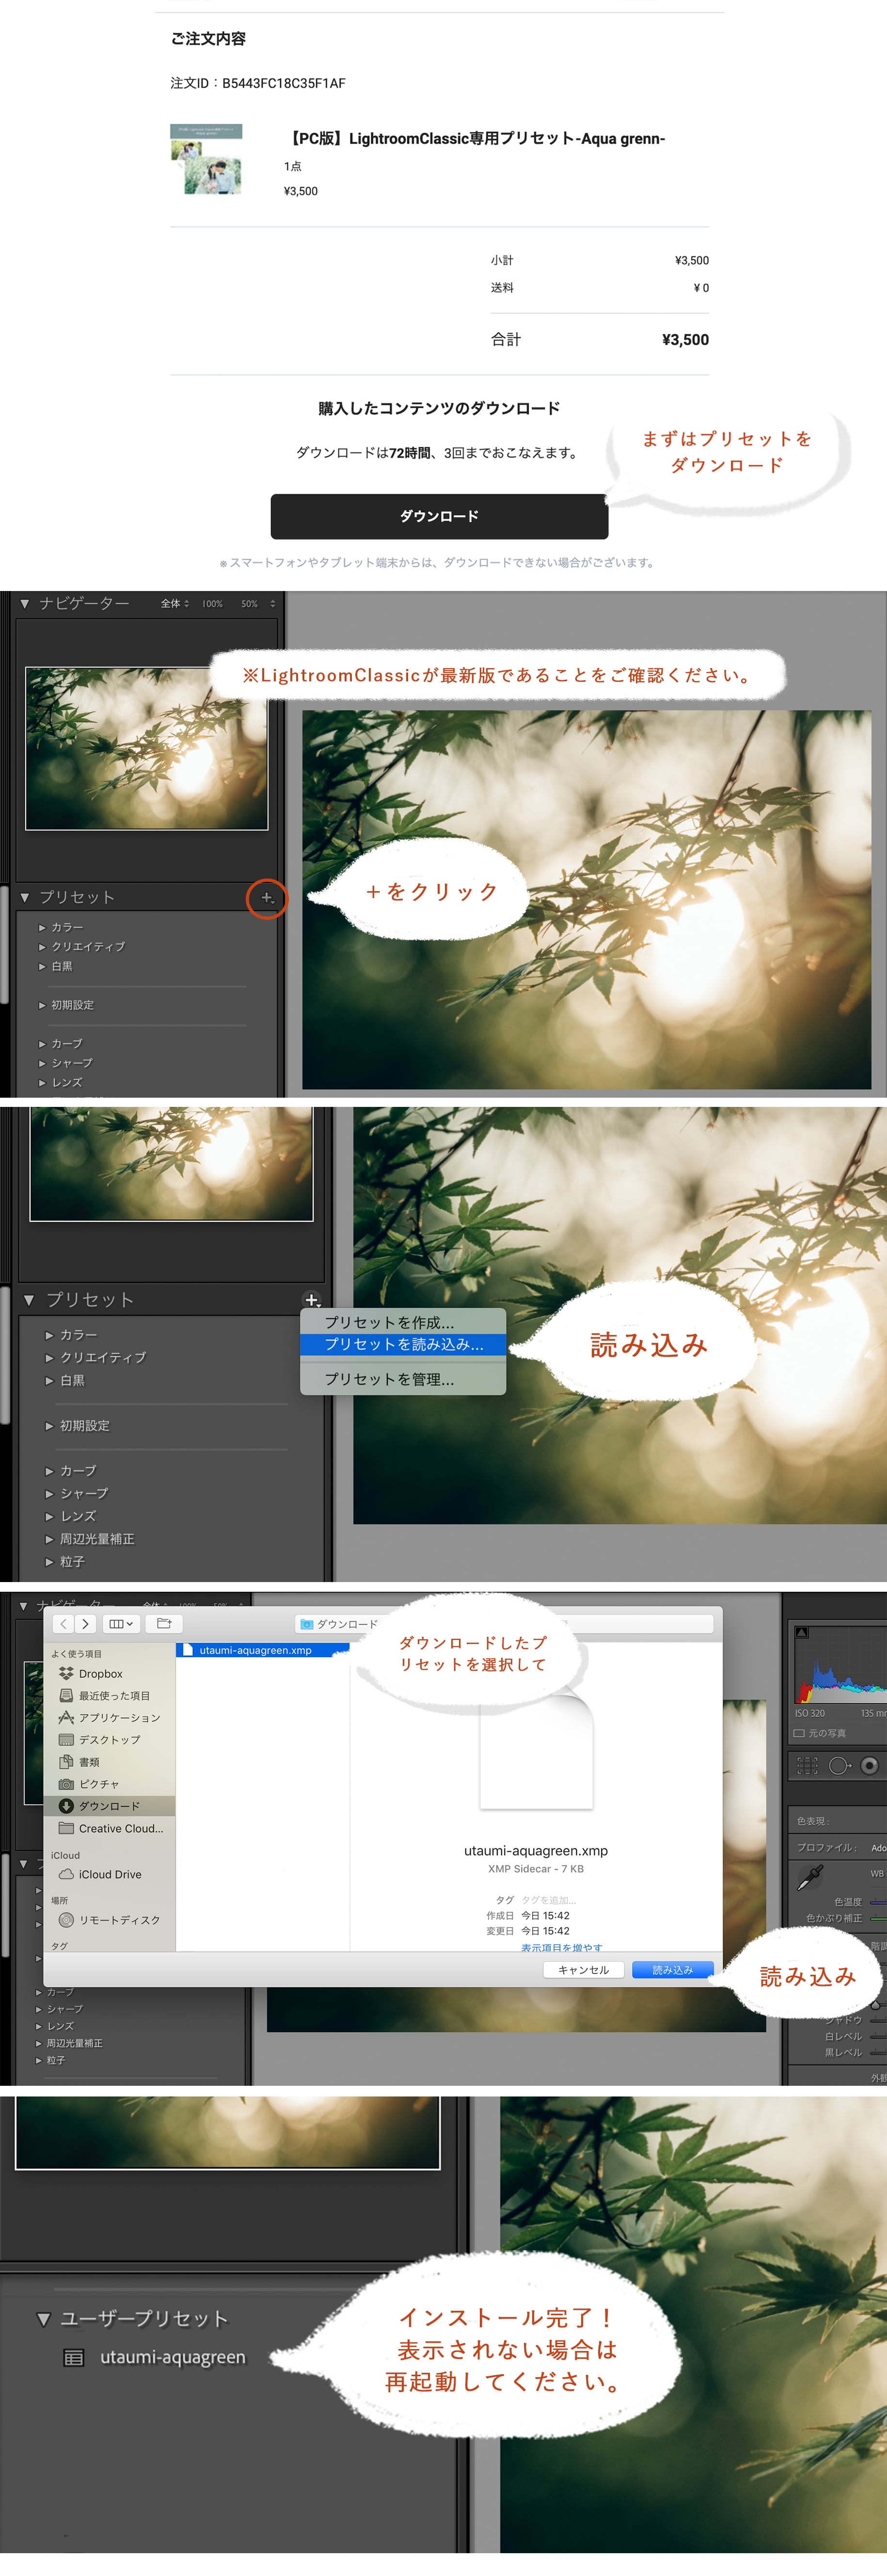Screen dimensions: 887x2576
Task: Click Navigator preview image above red-circled +
Action: (147, 749)
